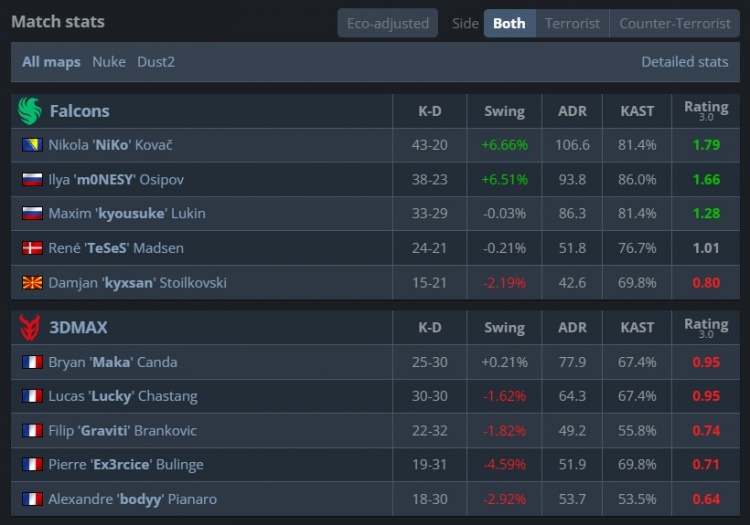Click the French flag beside Maka
Image resolution: width=750 pixels, height=525 pixels.
[32, 362]
